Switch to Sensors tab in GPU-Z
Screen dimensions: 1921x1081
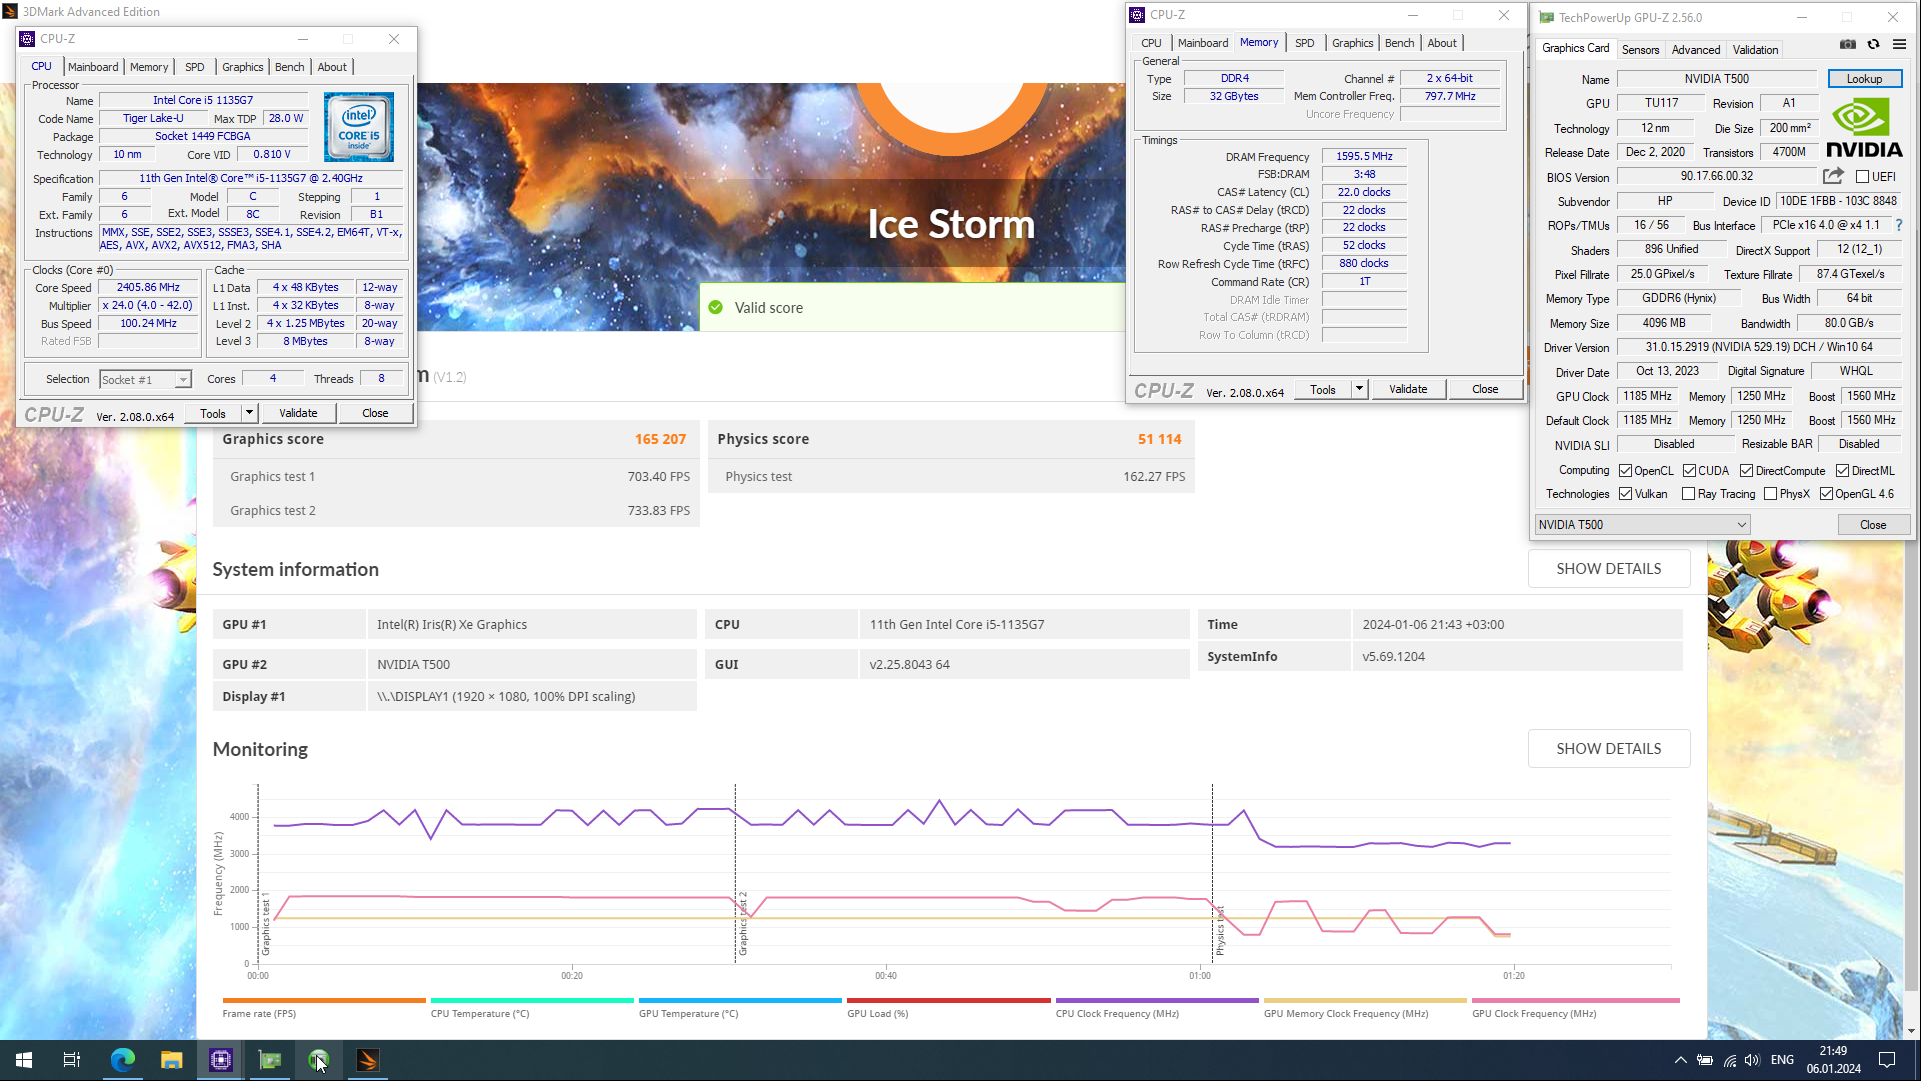click(x=1640, y=49)
